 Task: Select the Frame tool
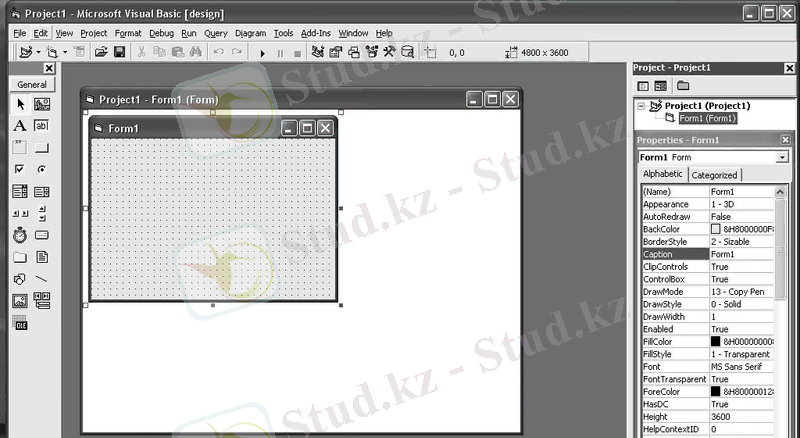point(20,148)
